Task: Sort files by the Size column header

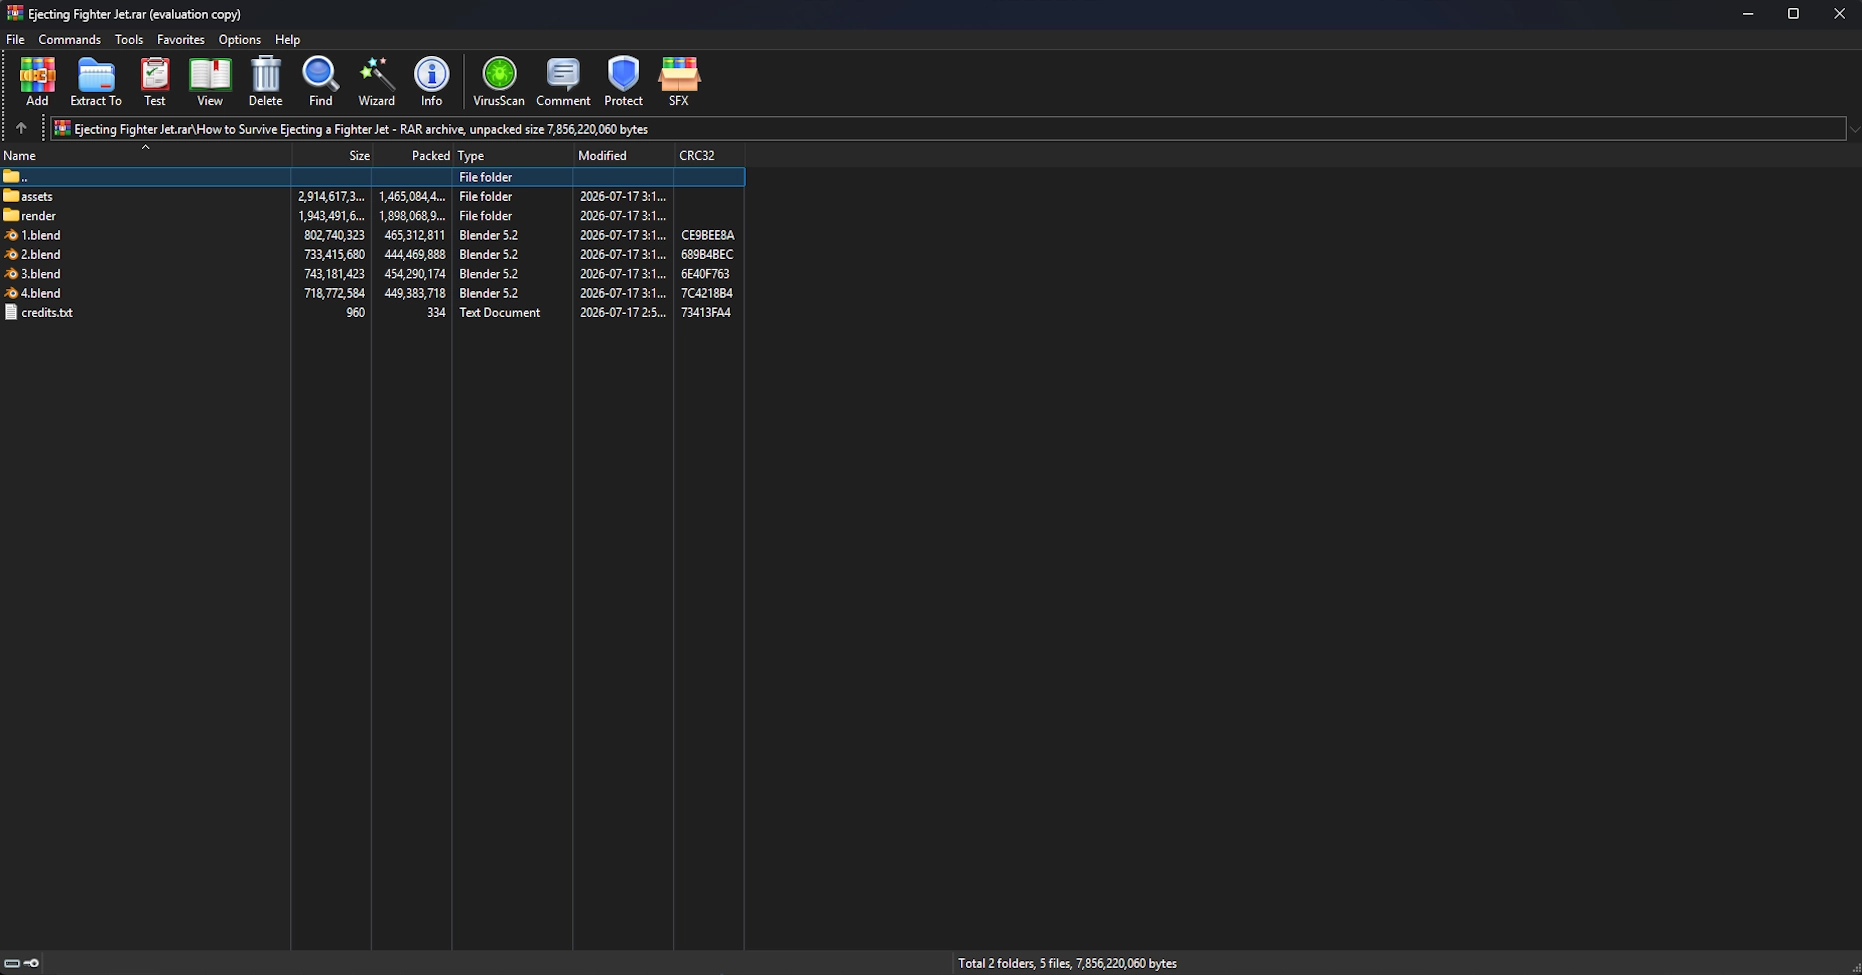Action: (x=332, y=155)
